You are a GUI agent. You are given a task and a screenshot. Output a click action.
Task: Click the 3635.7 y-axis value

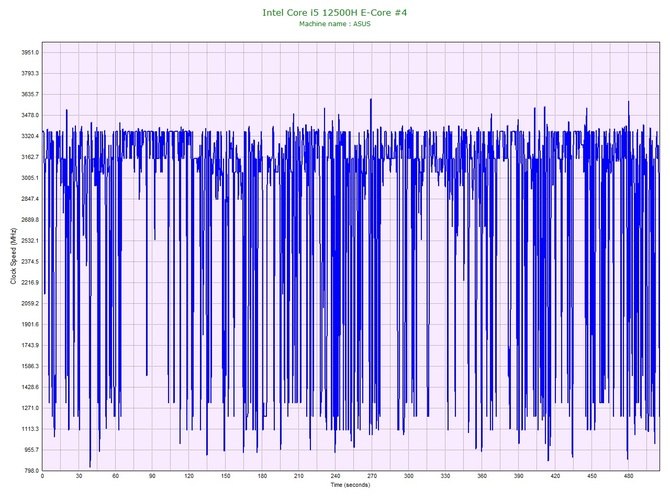click(30, 94)
